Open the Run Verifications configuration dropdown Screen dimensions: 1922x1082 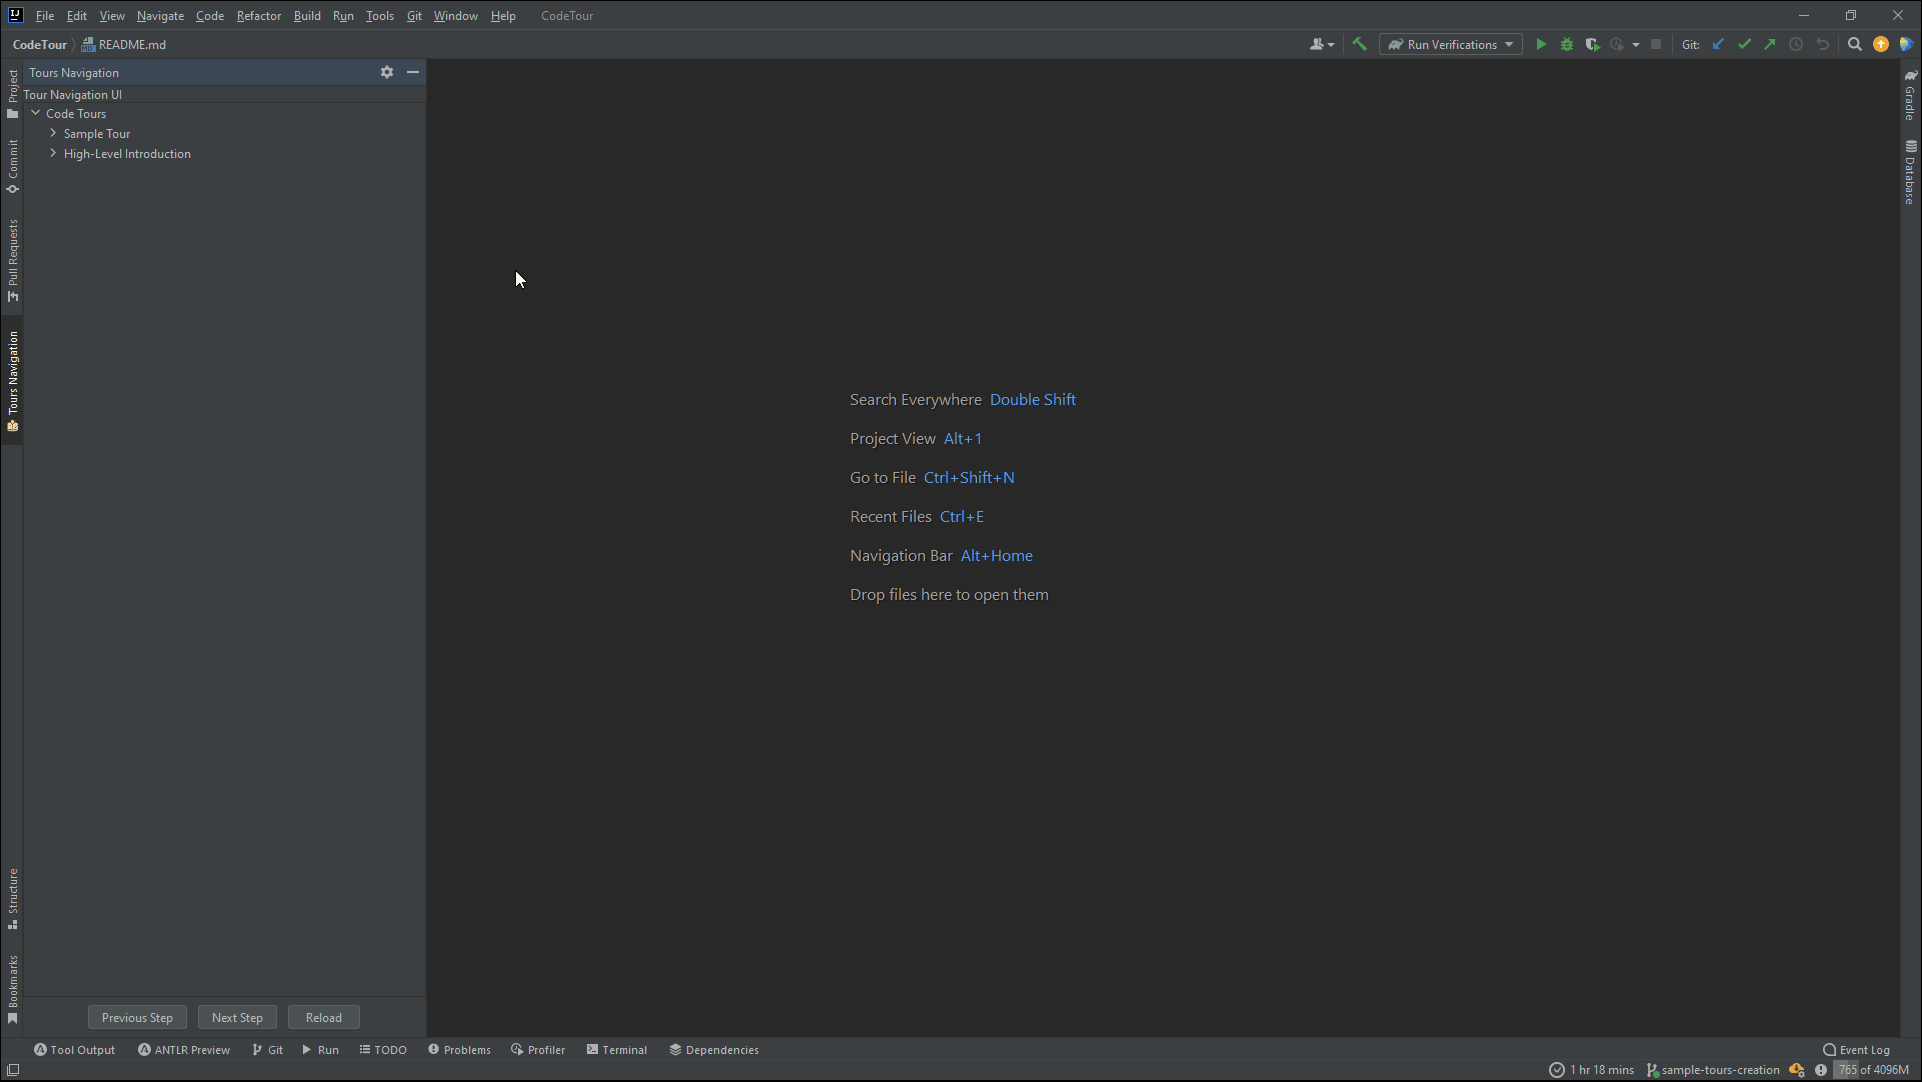(x=1451, y=44)
